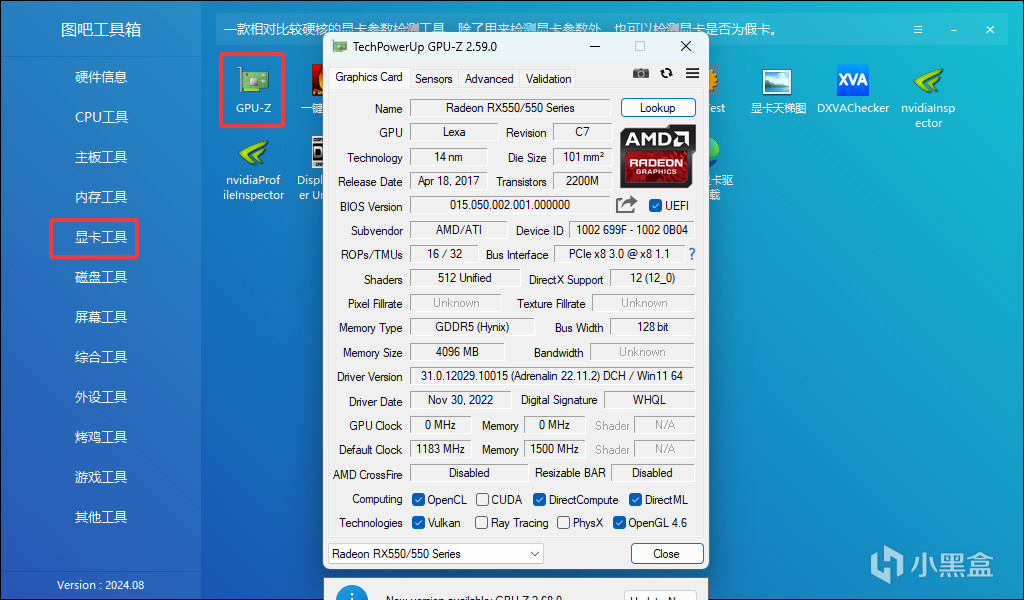Launch DXVAChecker tool
The height and width of the screenshot is (600, 1024).
pyautogui.click(x=853, y=90)
